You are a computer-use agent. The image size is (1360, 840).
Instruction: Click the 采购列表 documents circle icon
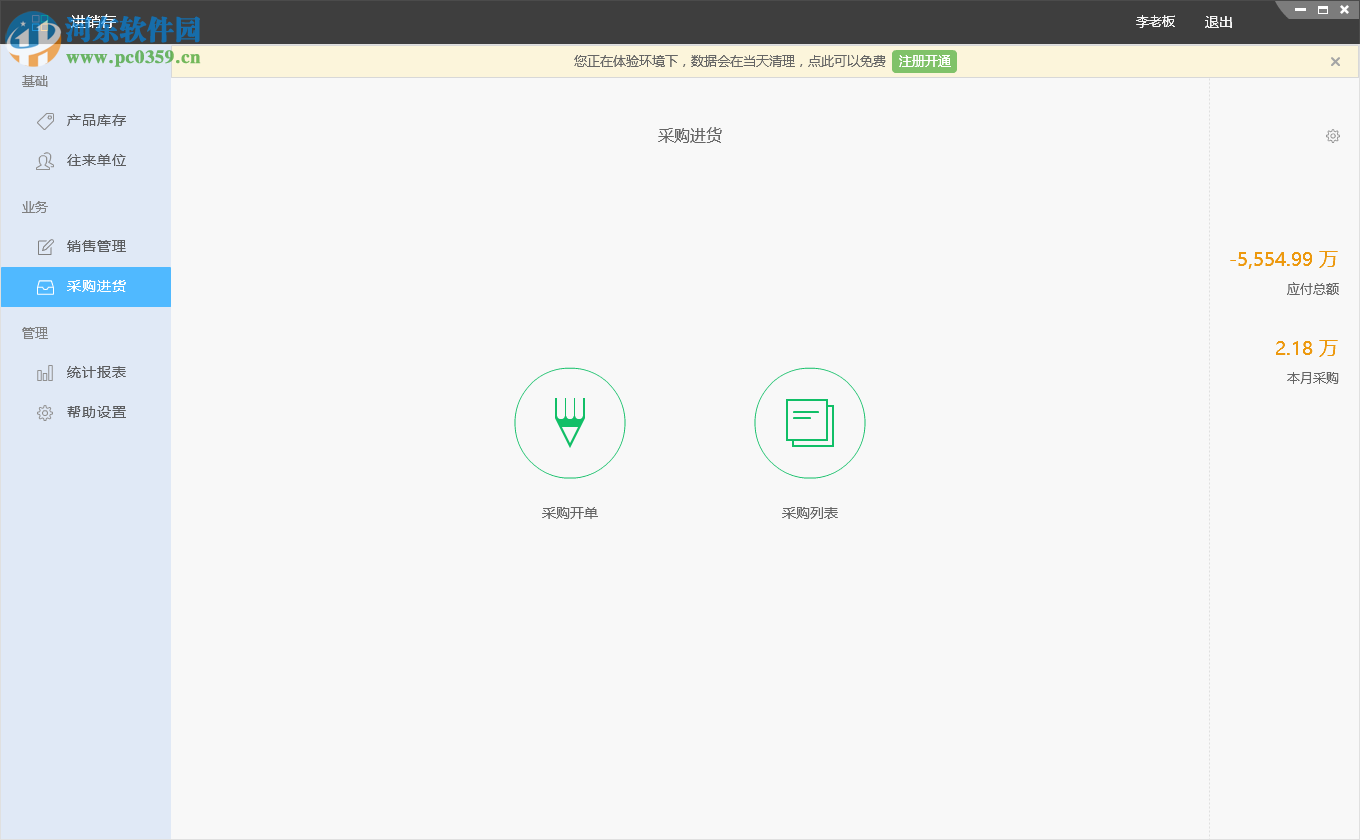tap(810, 423)
